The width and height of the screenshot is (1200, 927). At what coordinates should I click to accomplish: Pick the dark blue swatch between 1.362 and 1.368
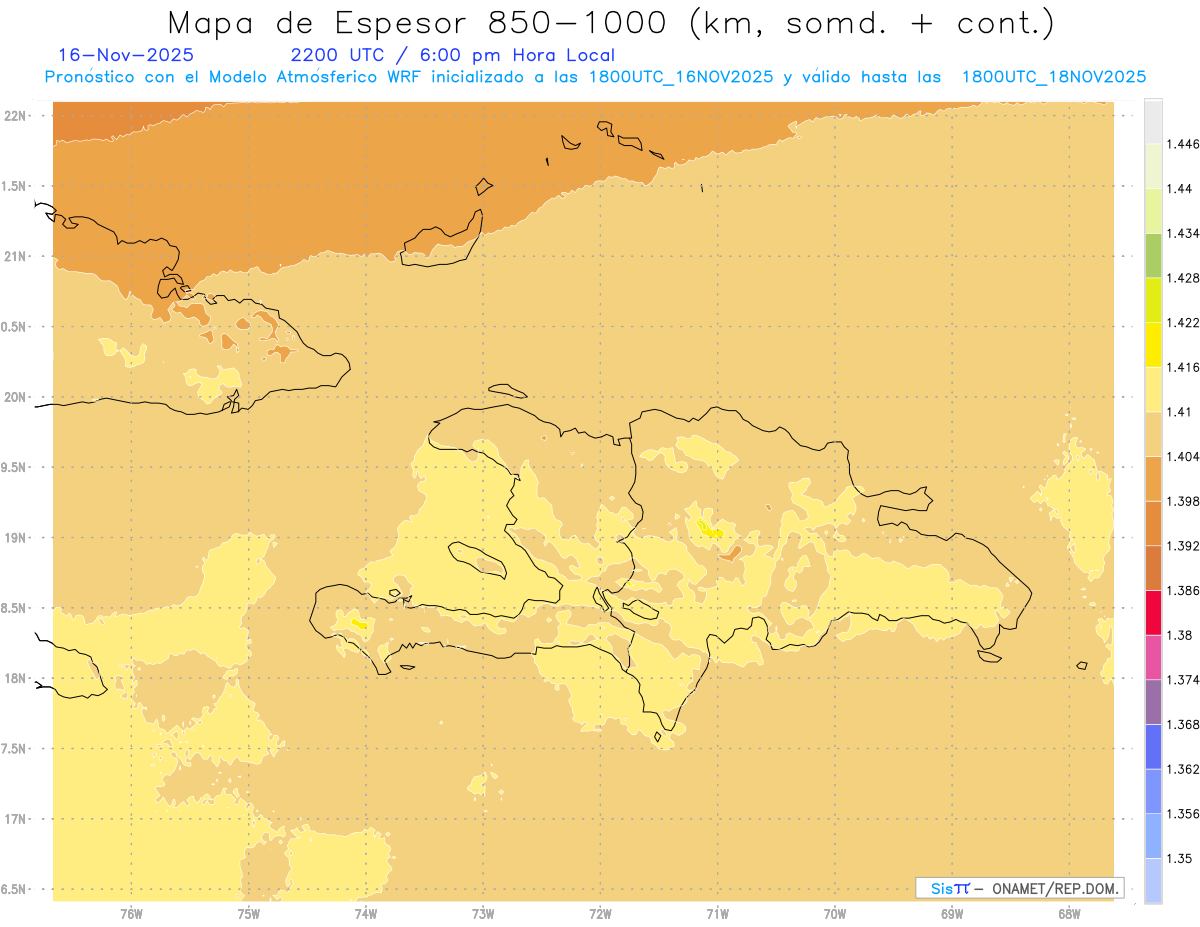click(1153, 747)
